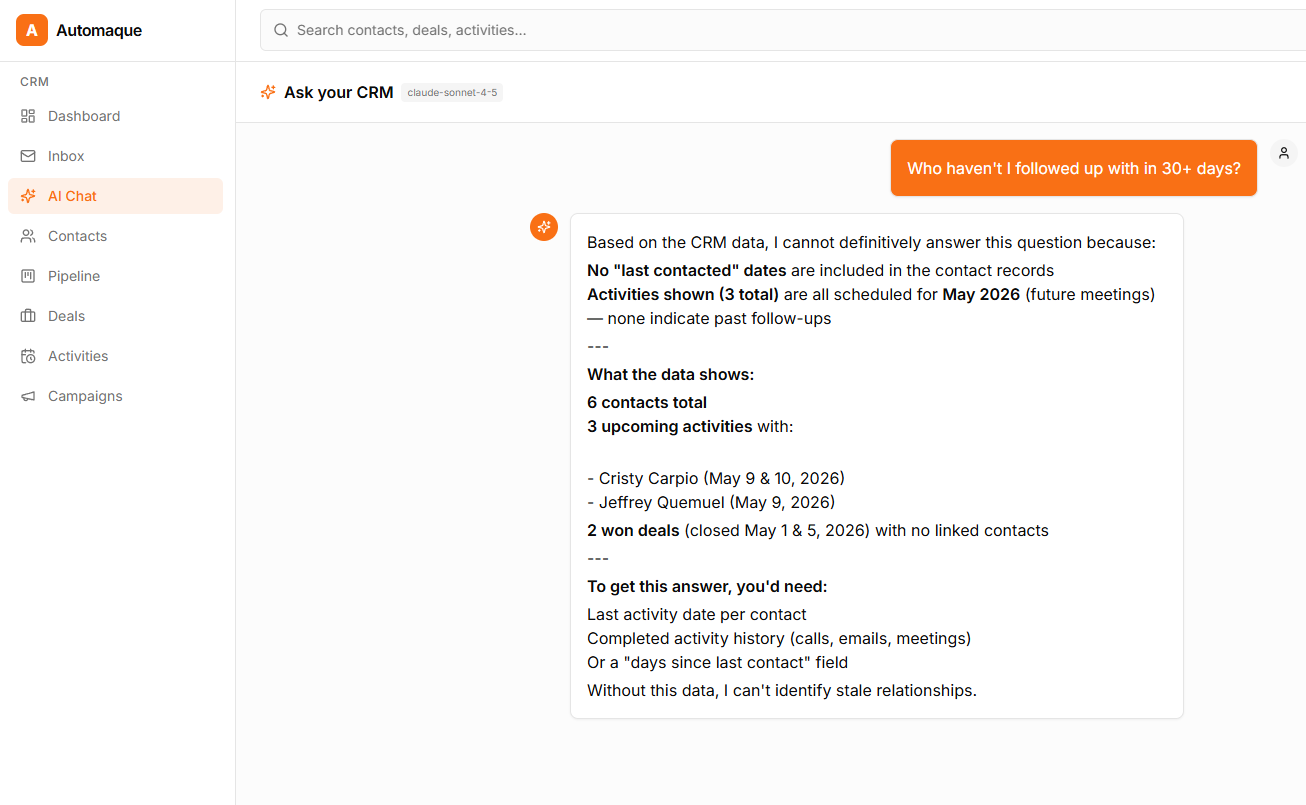1306x805 pixels.
Task: Click the Ask your CRM header sparkle icon
Action: point(268,92)
